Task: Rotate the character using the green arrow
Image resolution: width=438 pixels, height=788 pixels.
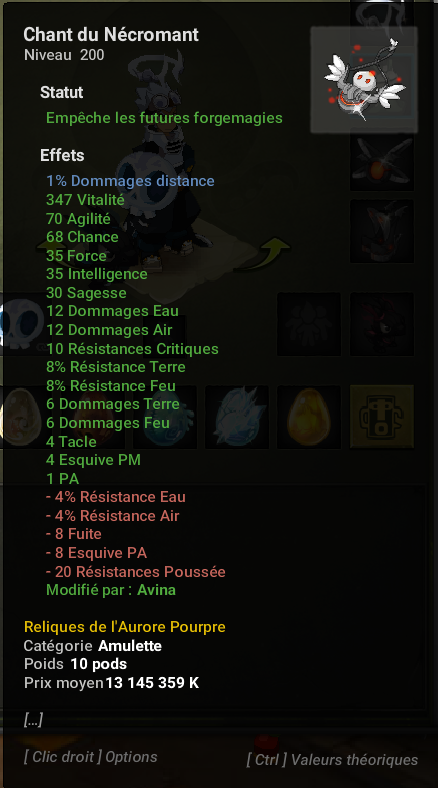Action: (x=264, y=252)
